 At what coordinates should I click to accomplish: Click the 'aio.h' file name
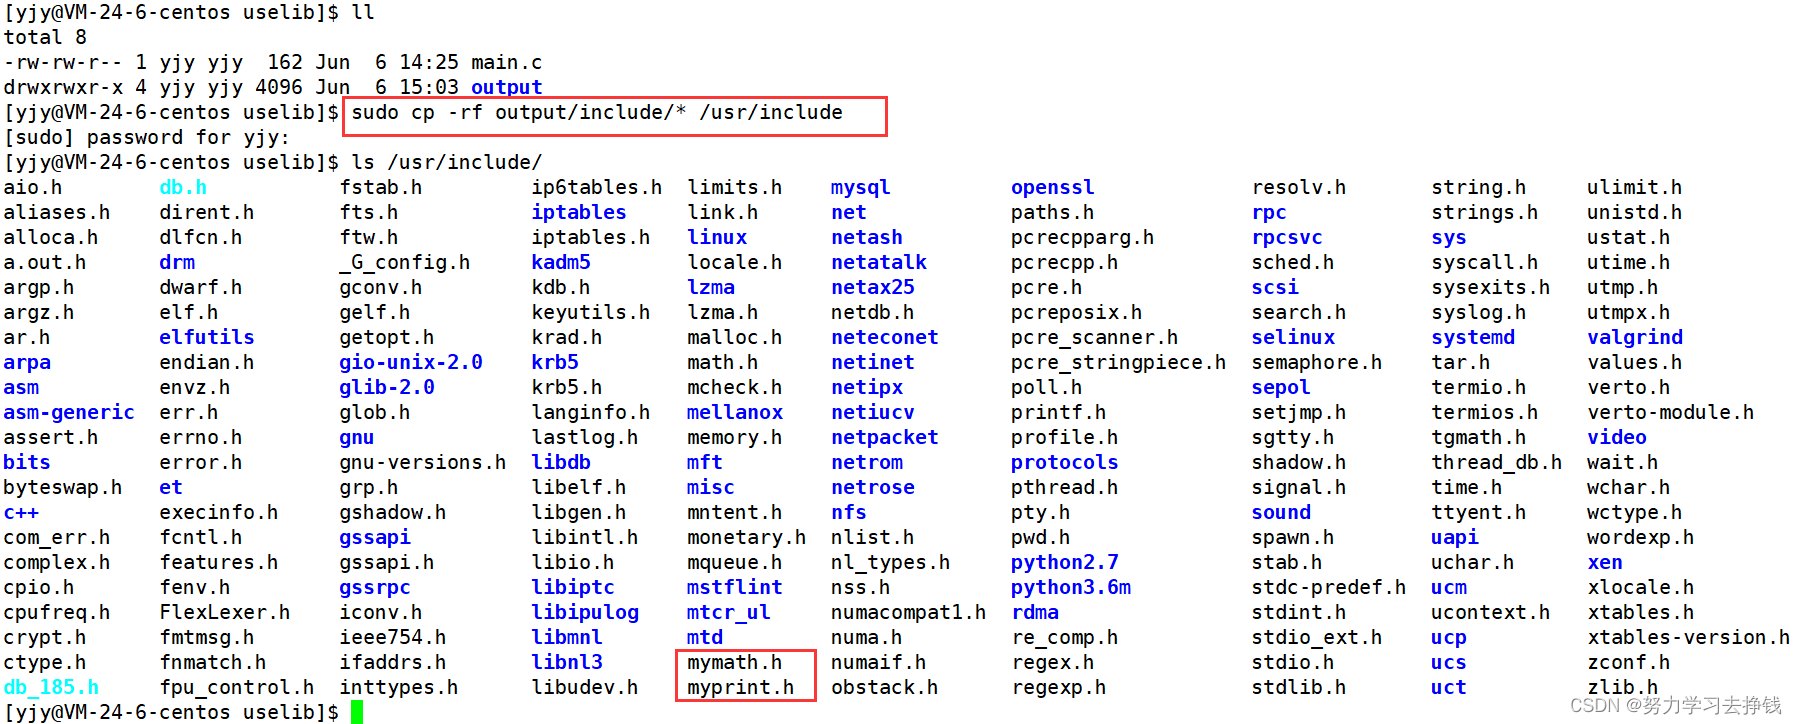33,188
